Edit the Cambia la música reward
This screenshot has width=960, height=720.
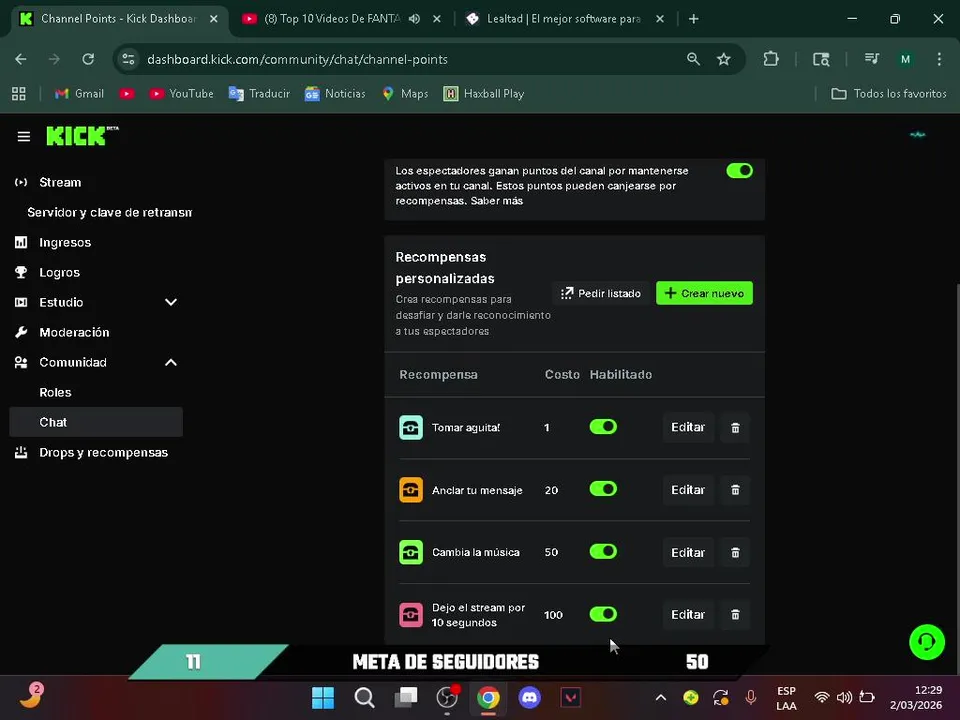coord(688,552)
